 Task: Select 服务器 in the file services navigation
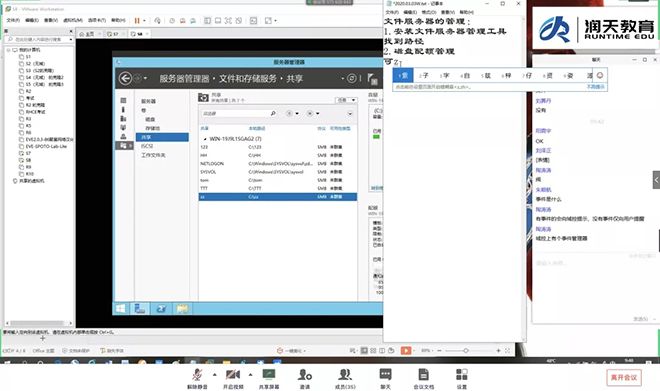[148, 101]
